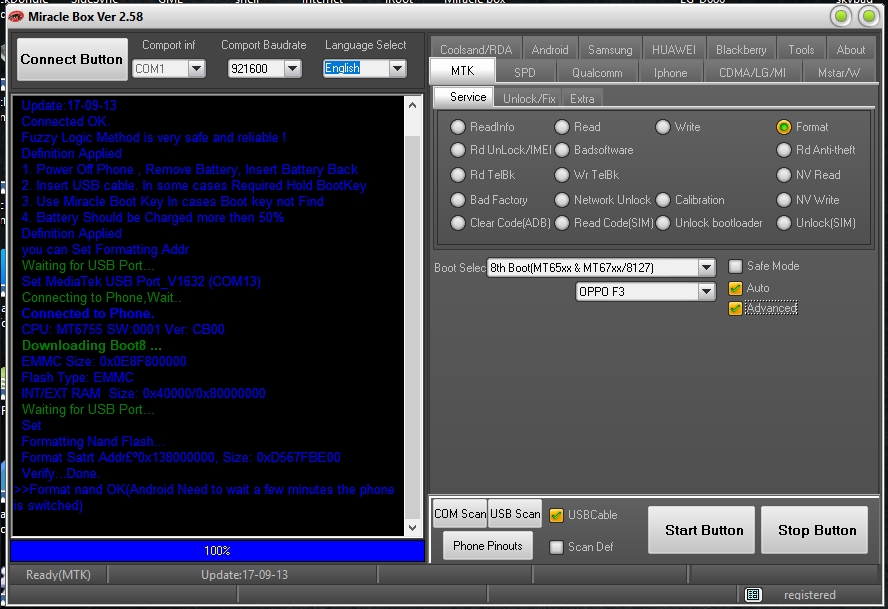Enable the Safe Mode checkbox
Screen dimensions: 888x609
tap(735, 266)
